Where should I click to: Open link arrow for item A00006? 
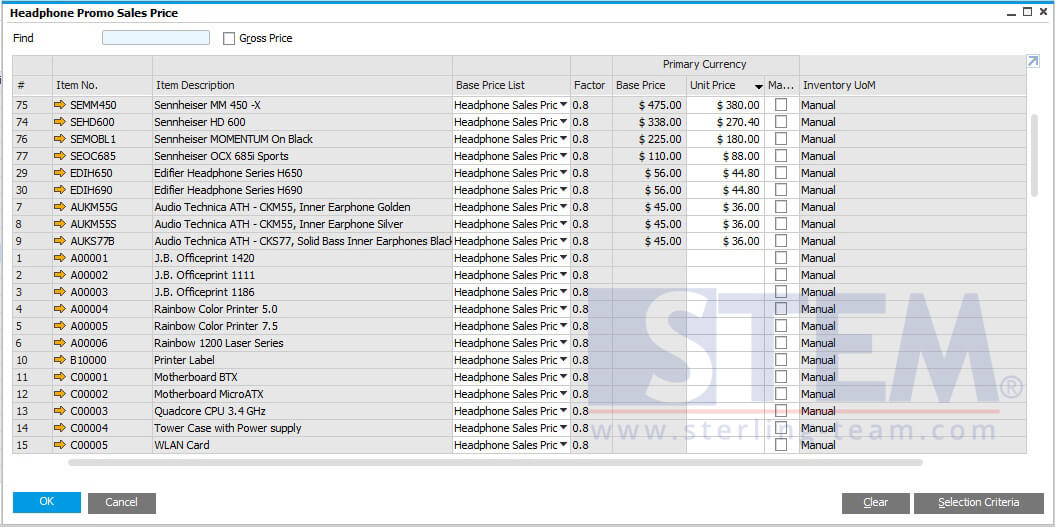coord(60,343)
